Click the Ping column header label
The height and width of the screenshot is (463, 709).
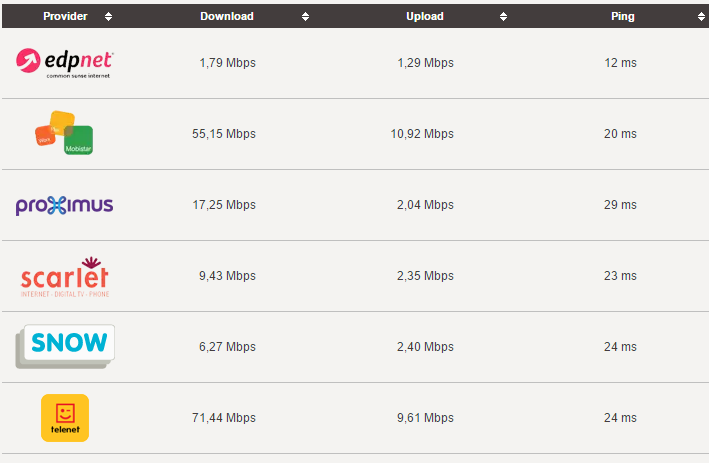[623, 16]
